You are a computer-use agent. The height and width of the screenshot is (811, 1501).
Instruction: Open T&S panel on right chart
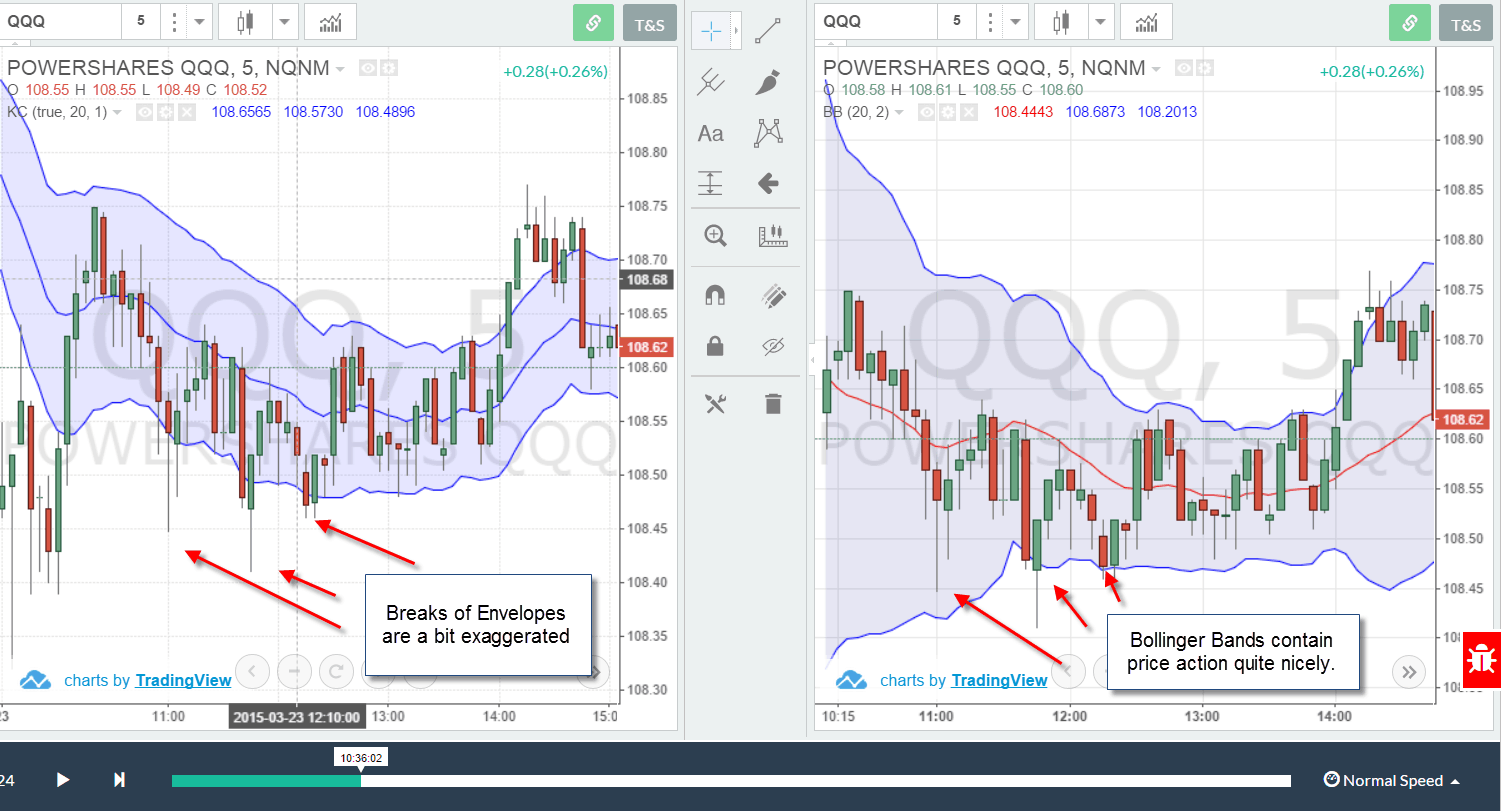click(x=1466, y=23)
